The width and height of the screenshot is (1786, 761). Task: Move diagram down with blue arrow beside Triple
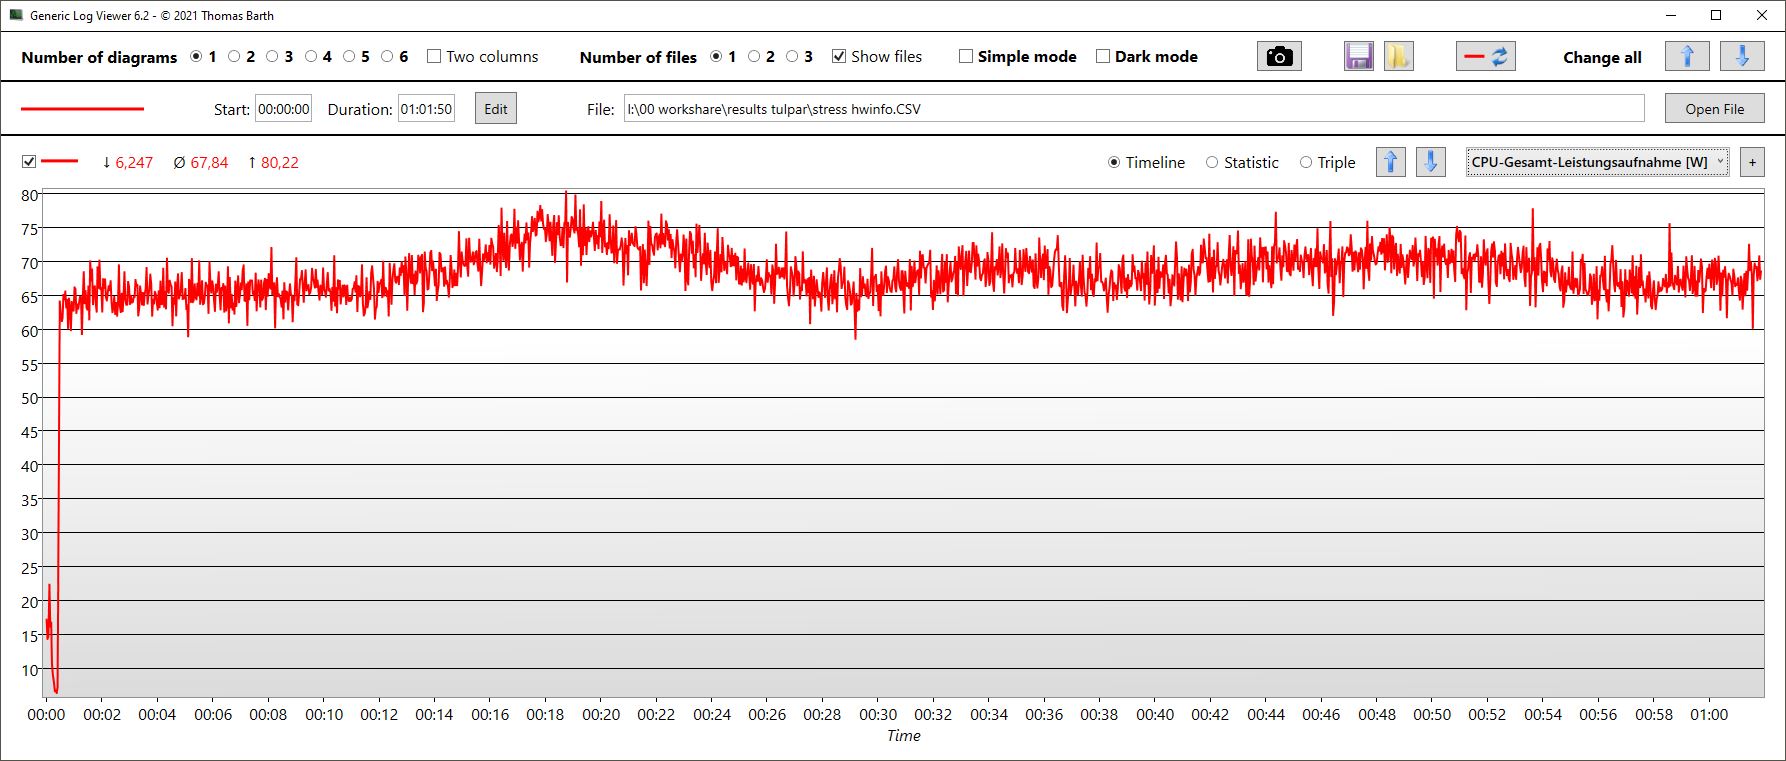(x=1431, y=162)
